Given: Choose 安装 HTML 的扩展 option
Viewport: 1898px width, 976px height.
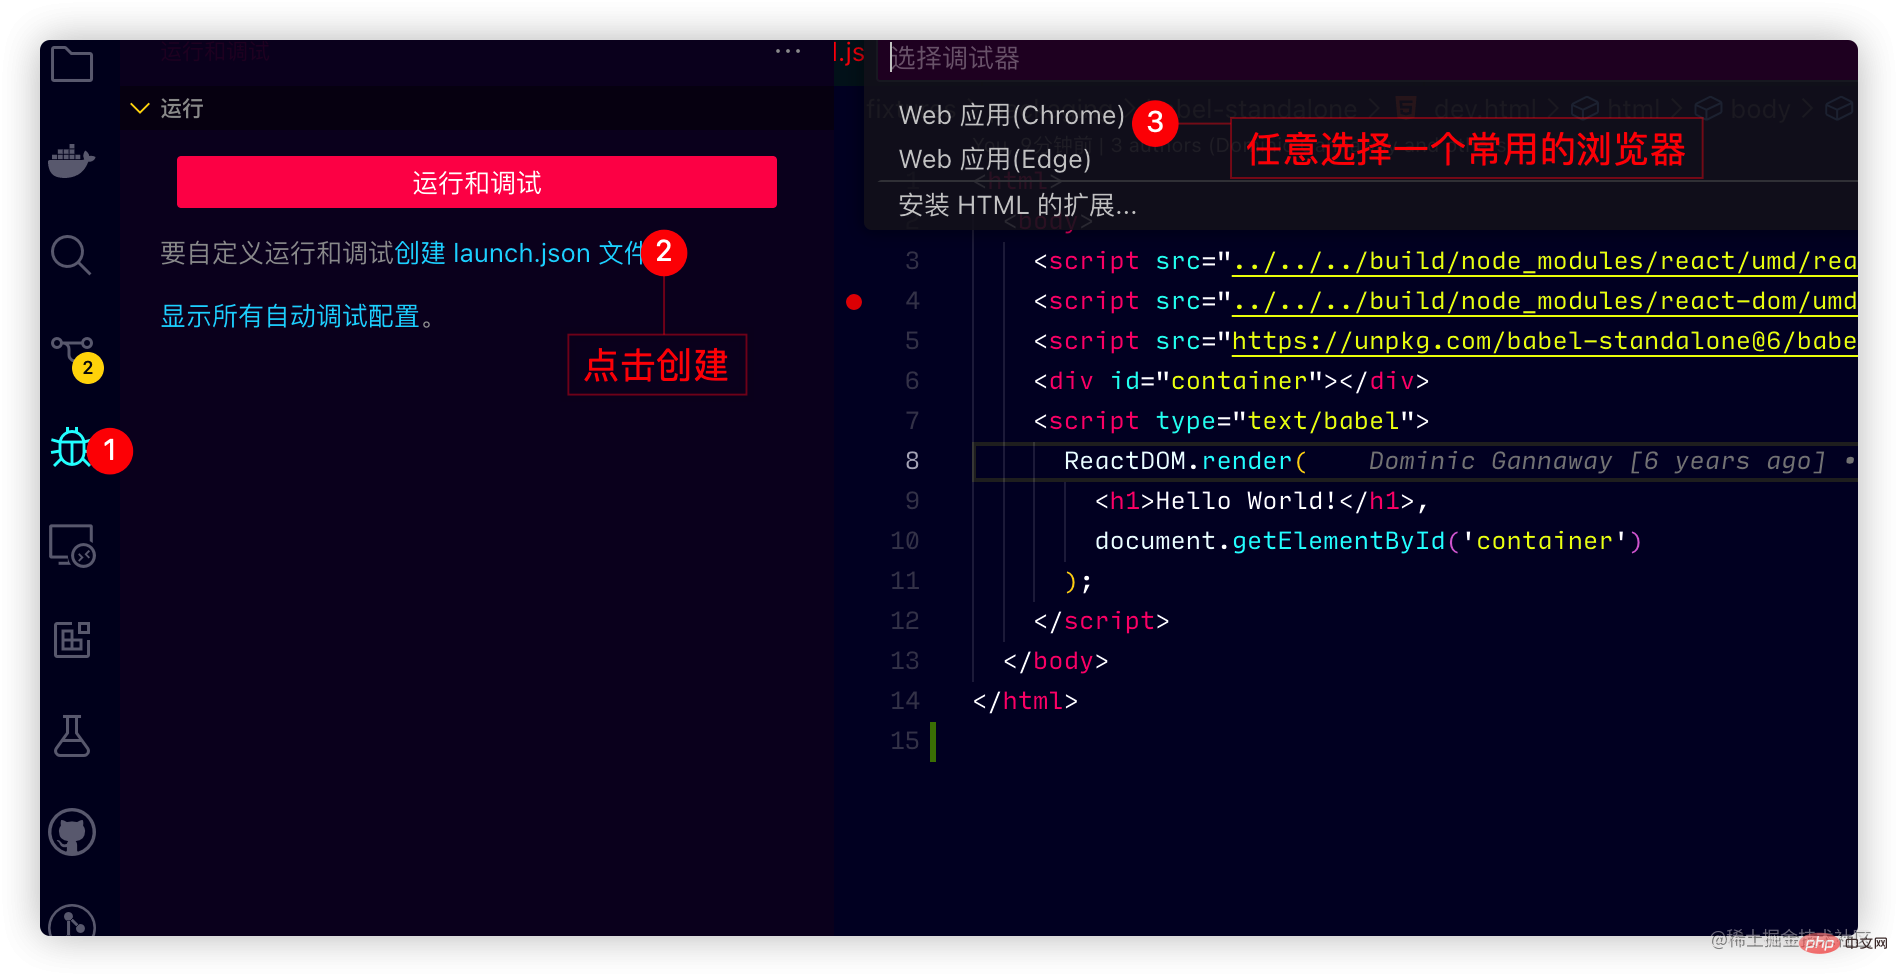Looking at the screenshot, I should coord(1017,206).
